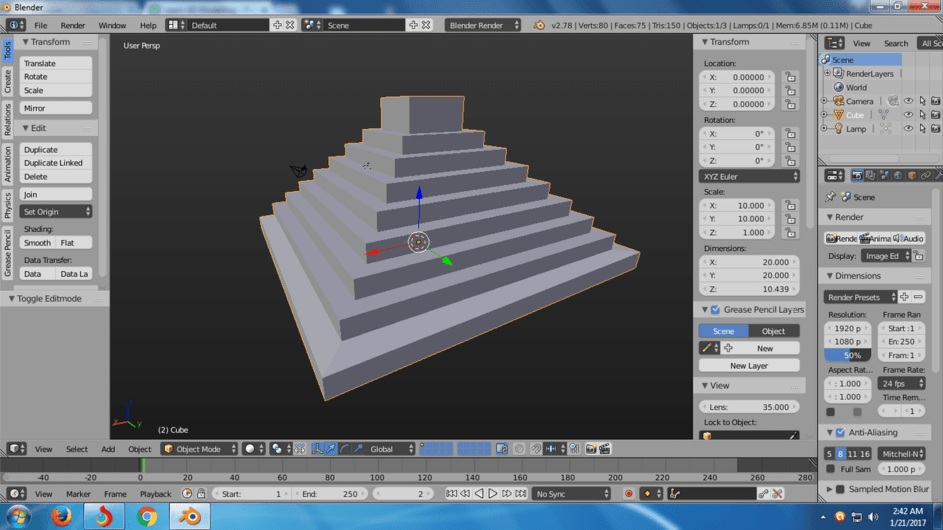Click the Render camera properties icon
This screenshot has width=943, height=530.
tap(857, 176)
